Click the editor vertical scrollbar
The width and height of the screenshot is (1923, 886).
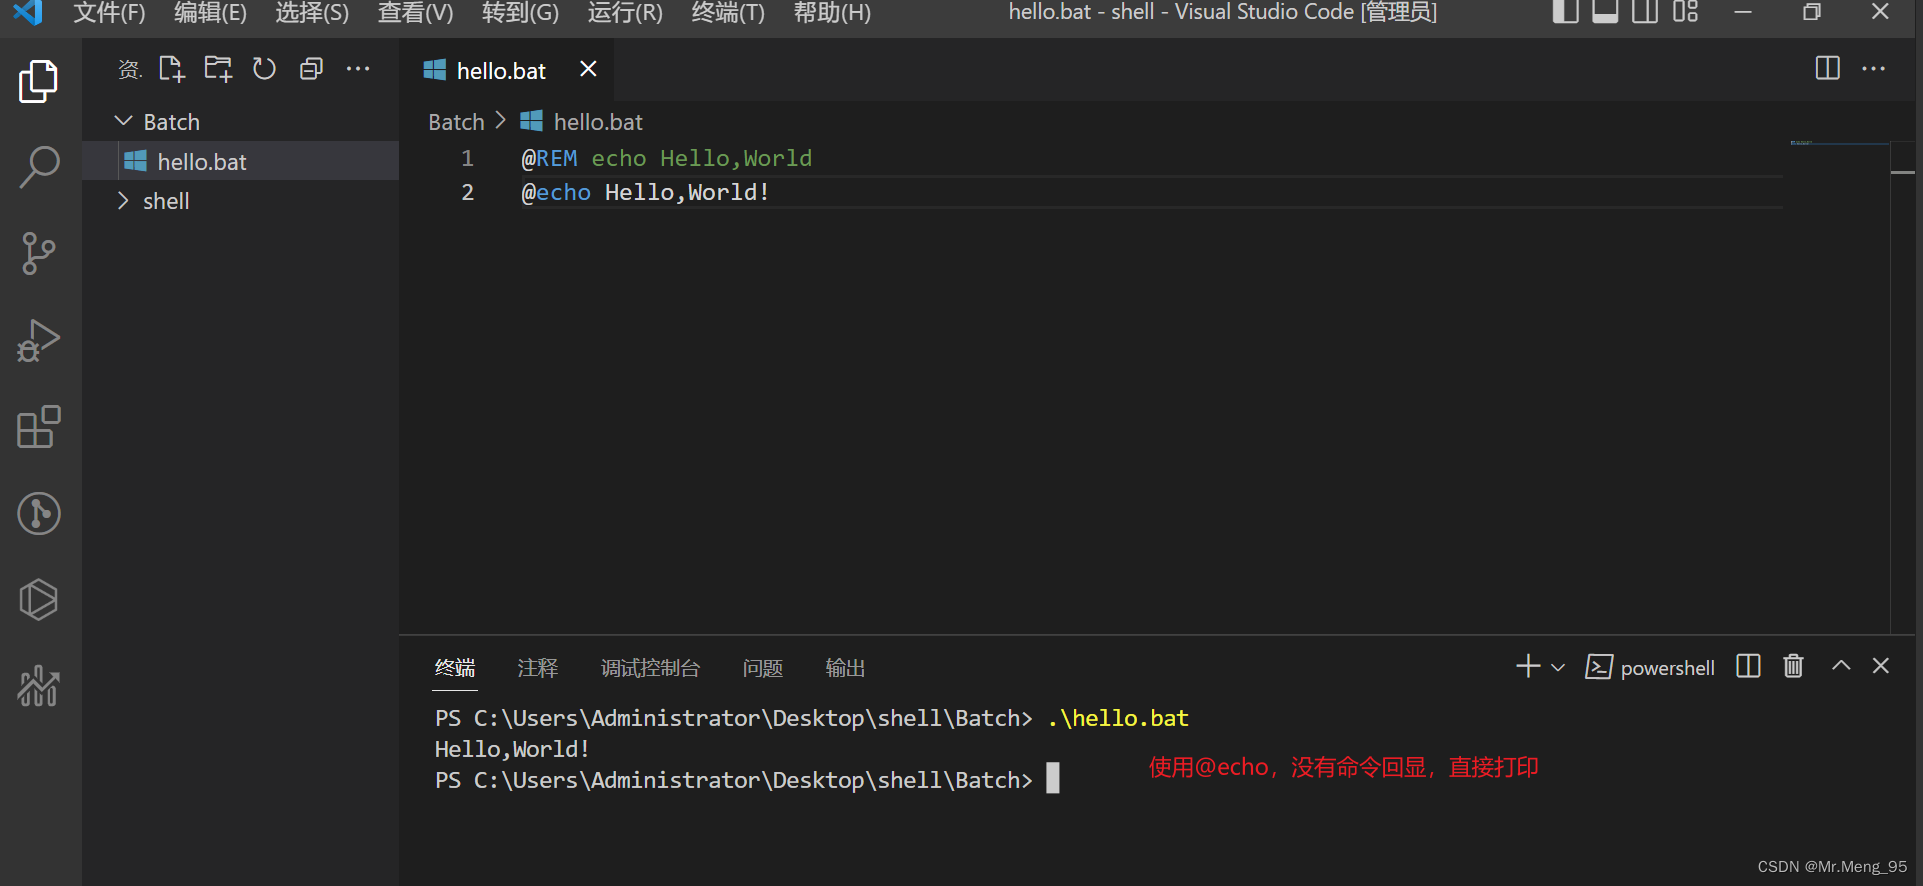[1902, 386]
